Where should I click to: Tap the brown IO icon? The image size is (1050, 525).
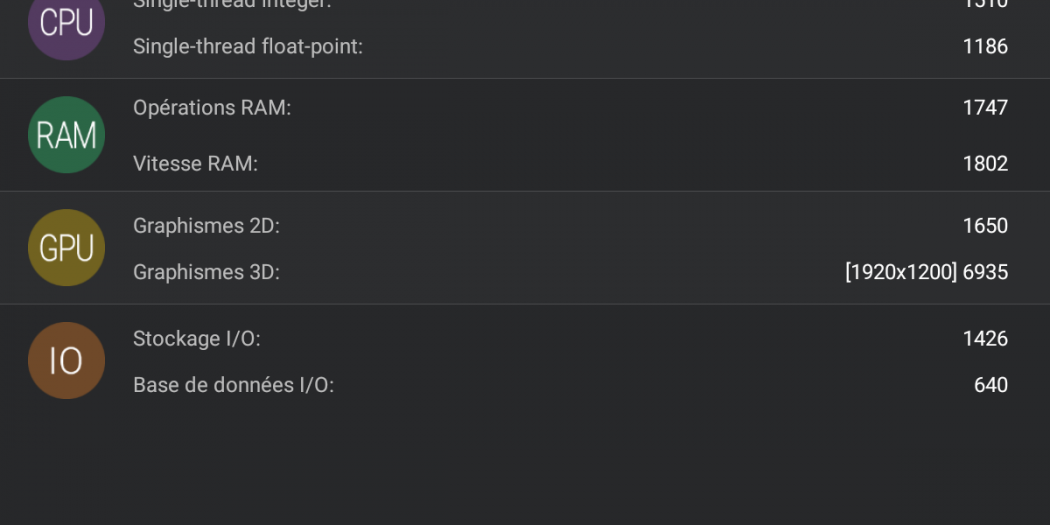tap(66, 361)
